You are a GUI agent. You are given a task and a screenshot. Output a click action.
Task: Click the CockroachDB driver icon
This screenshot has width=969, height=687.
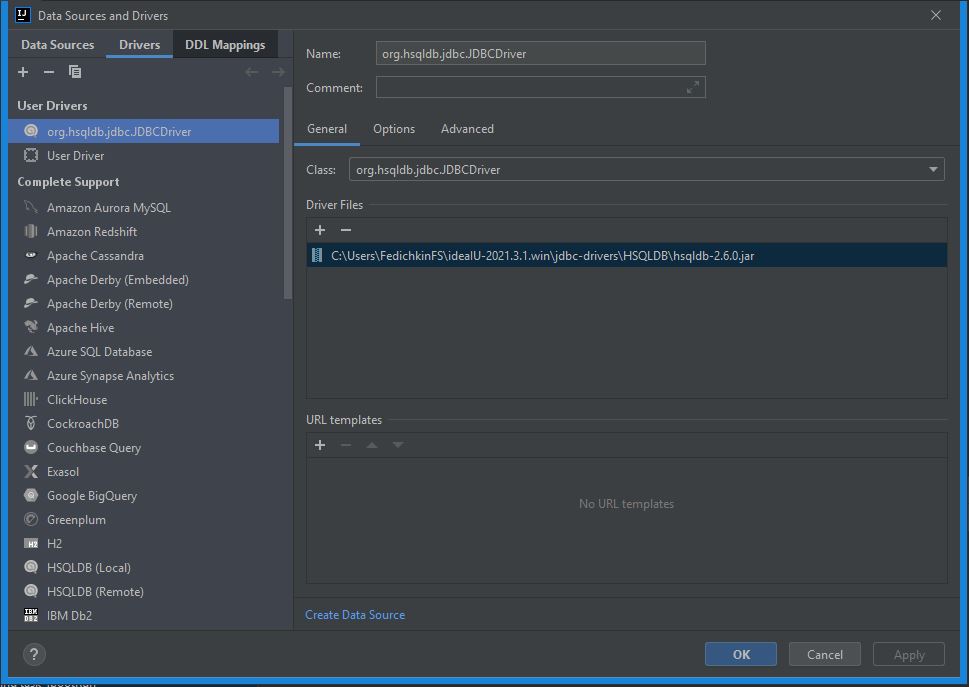(x=31, y=423)
